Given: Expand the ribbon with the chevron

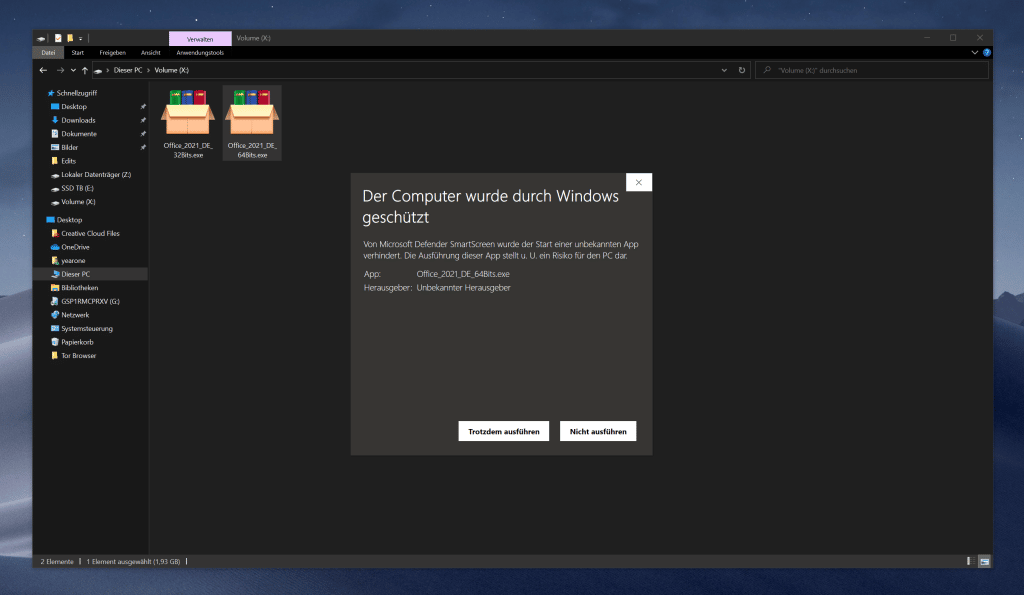Looking at the screenshot, I should point(974,52).
